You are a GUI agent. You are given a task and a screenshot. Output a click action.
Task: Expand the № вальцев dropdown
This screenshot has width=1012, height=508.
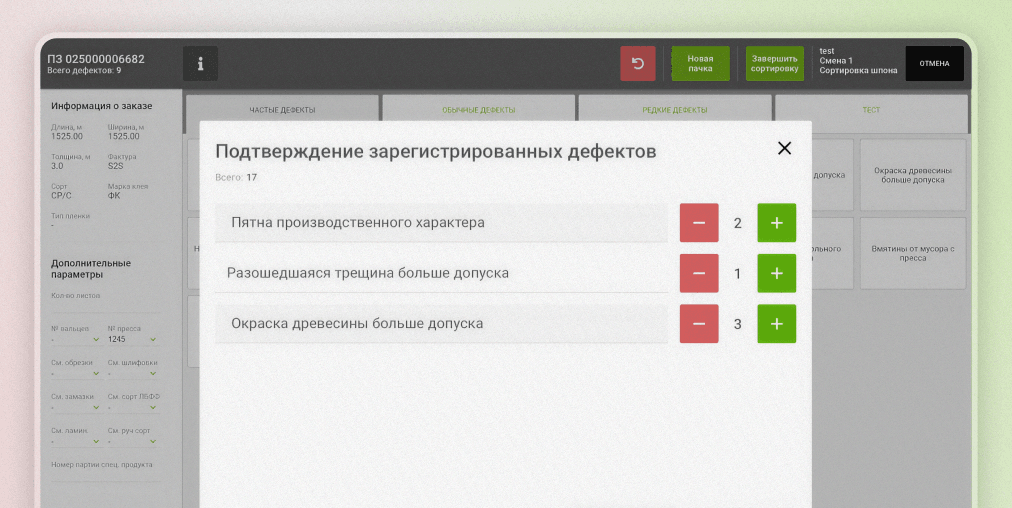coord(76,339)
